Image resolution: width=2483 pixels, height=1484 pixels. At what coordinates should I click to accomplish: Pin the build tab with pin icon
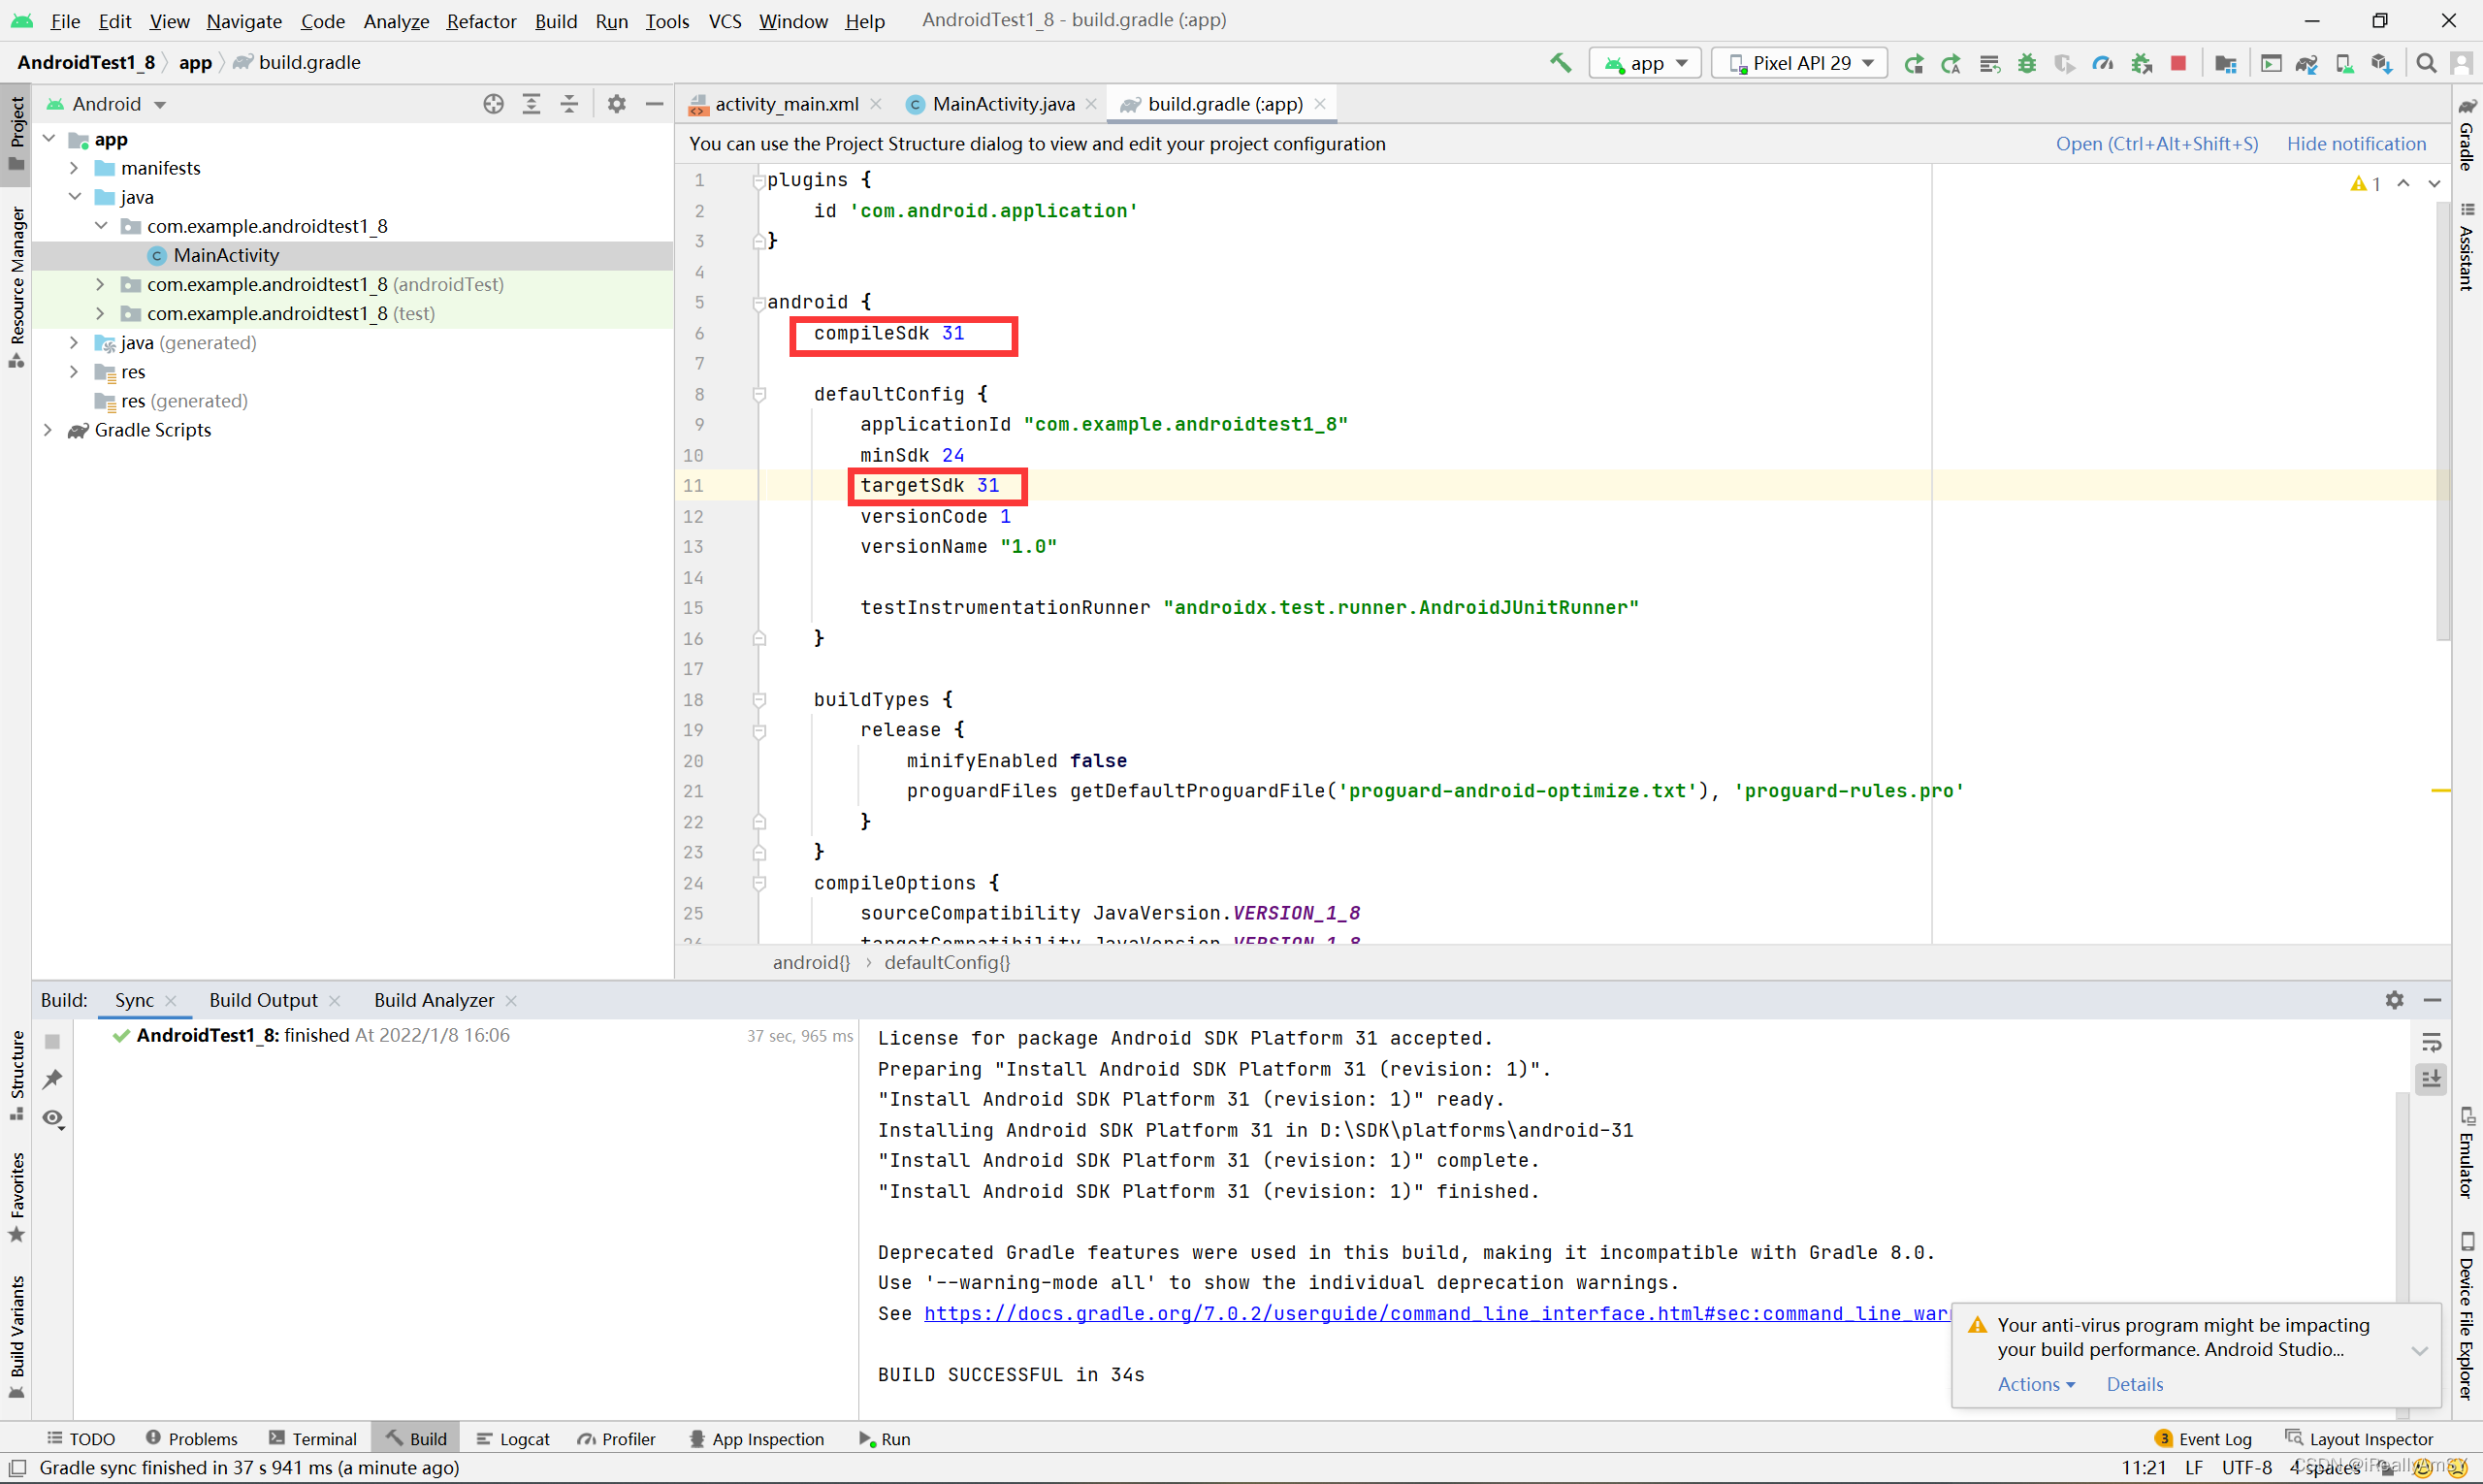pyautogui.click(x=53, y=1079)
